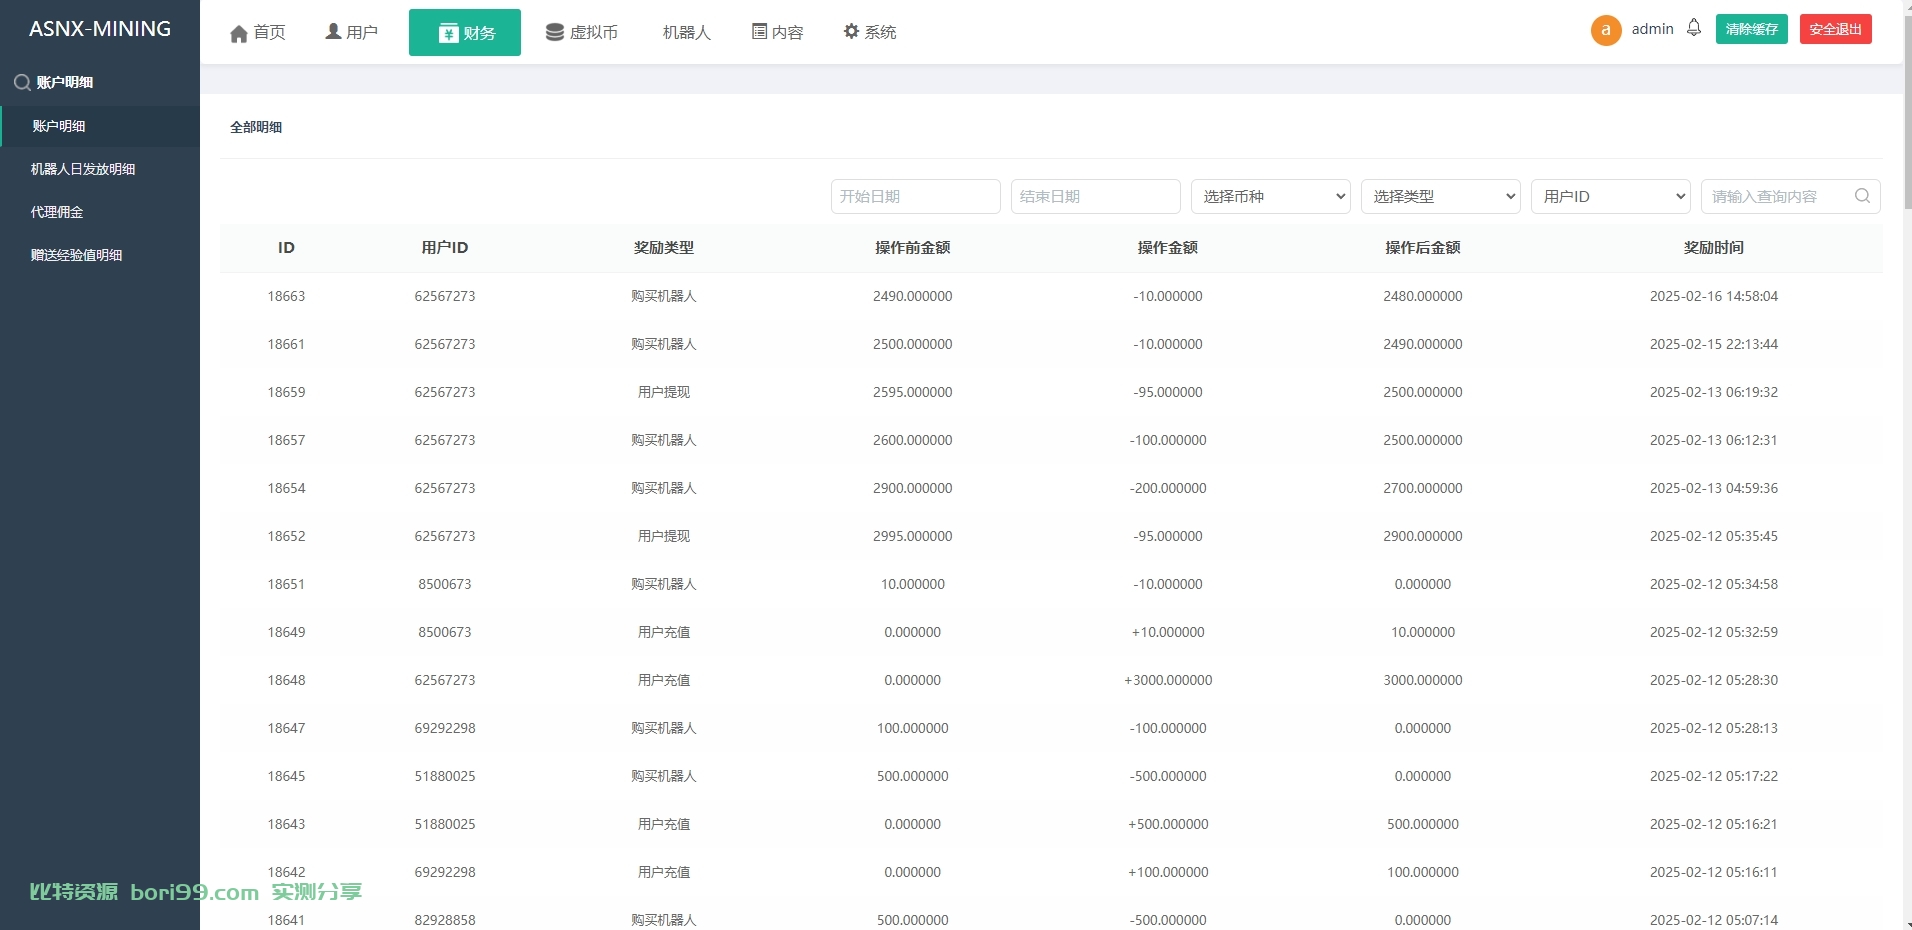This screenshot has width=1912, height=930.
Task: Click the 用户ID column header
Action: (445, 247)
